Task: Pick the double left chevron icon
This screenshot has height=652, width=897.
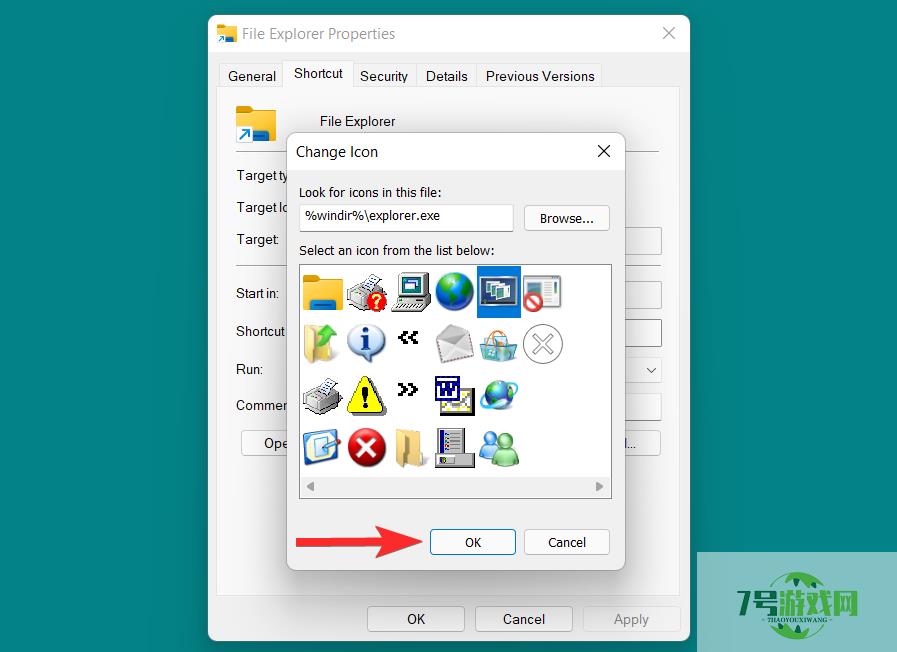Action: tap(408, 337)
